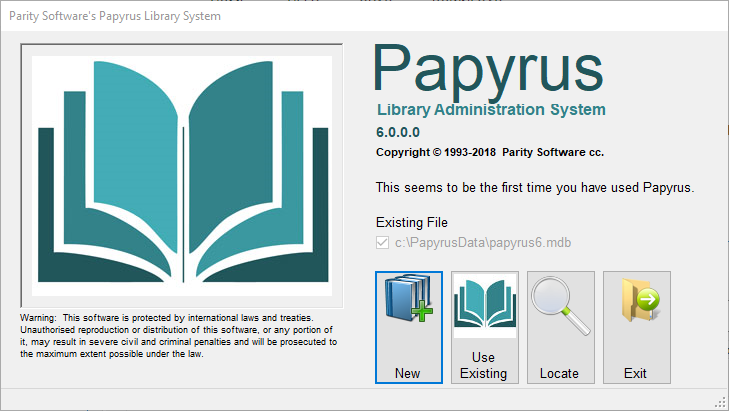Select the 'Existing File' label
Image resolution: width=729 pixels, height=411 pixels.
click(411, 222)
